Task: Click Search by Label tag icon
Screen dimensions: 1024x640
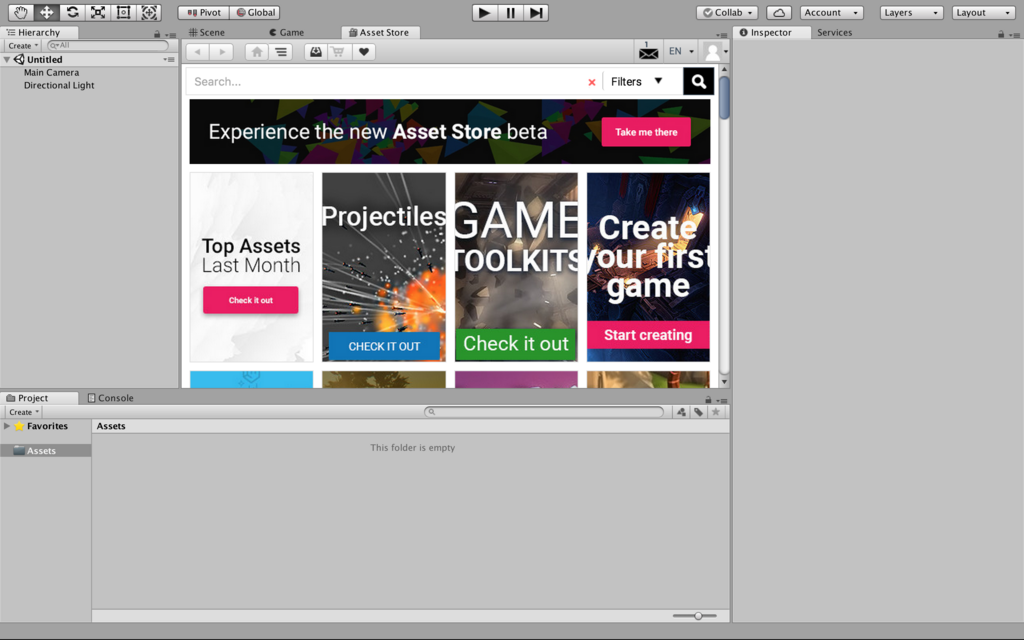Action: pyautogui.click(x=698, y=411)
